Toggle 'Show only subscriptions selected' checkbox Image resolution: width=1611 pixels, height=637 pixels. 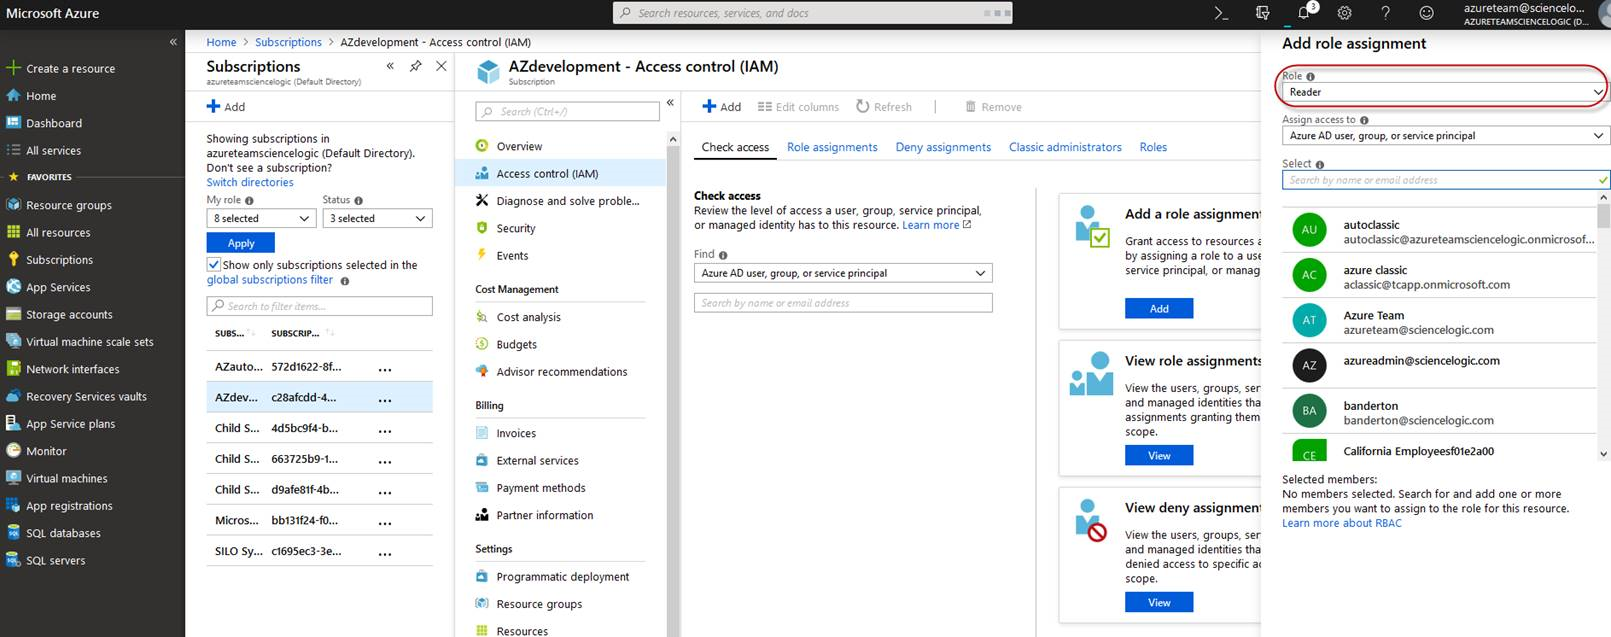[x=214, y=265]
